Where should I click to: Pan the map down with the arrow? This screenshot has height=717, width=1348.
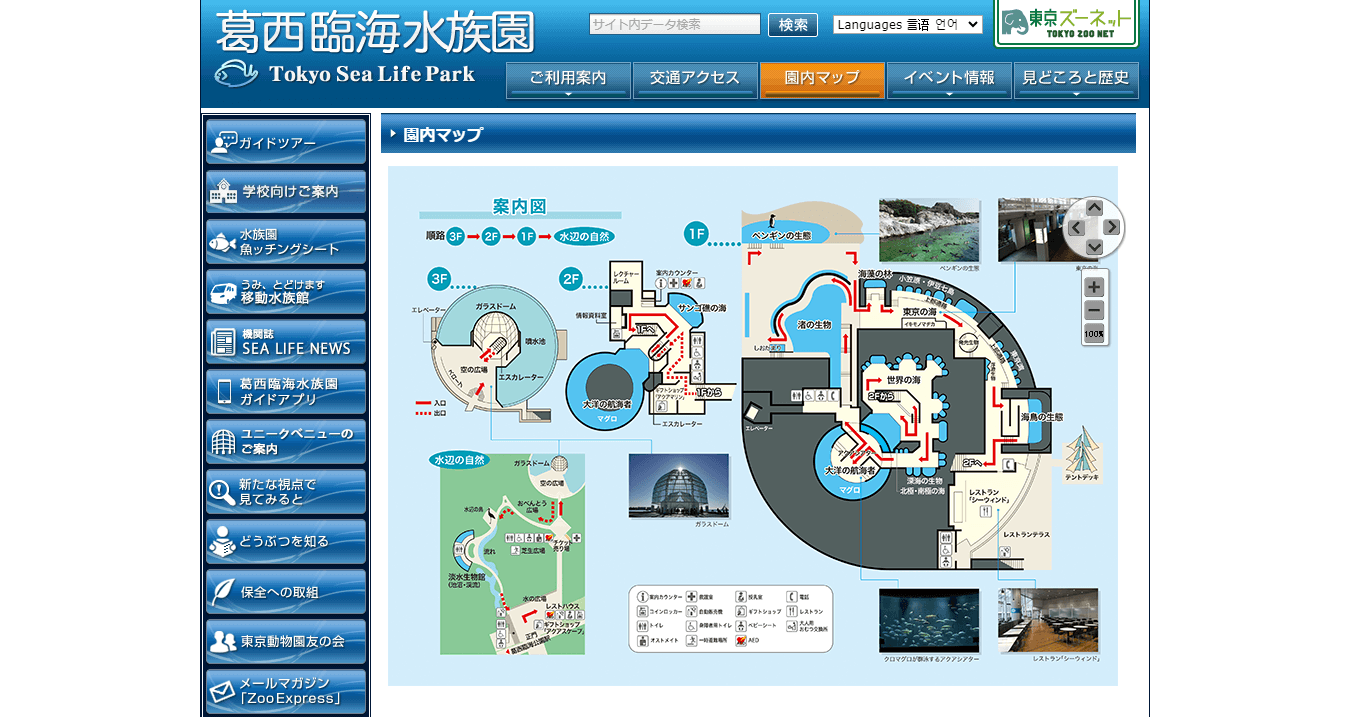click(x=1094, y=247)
